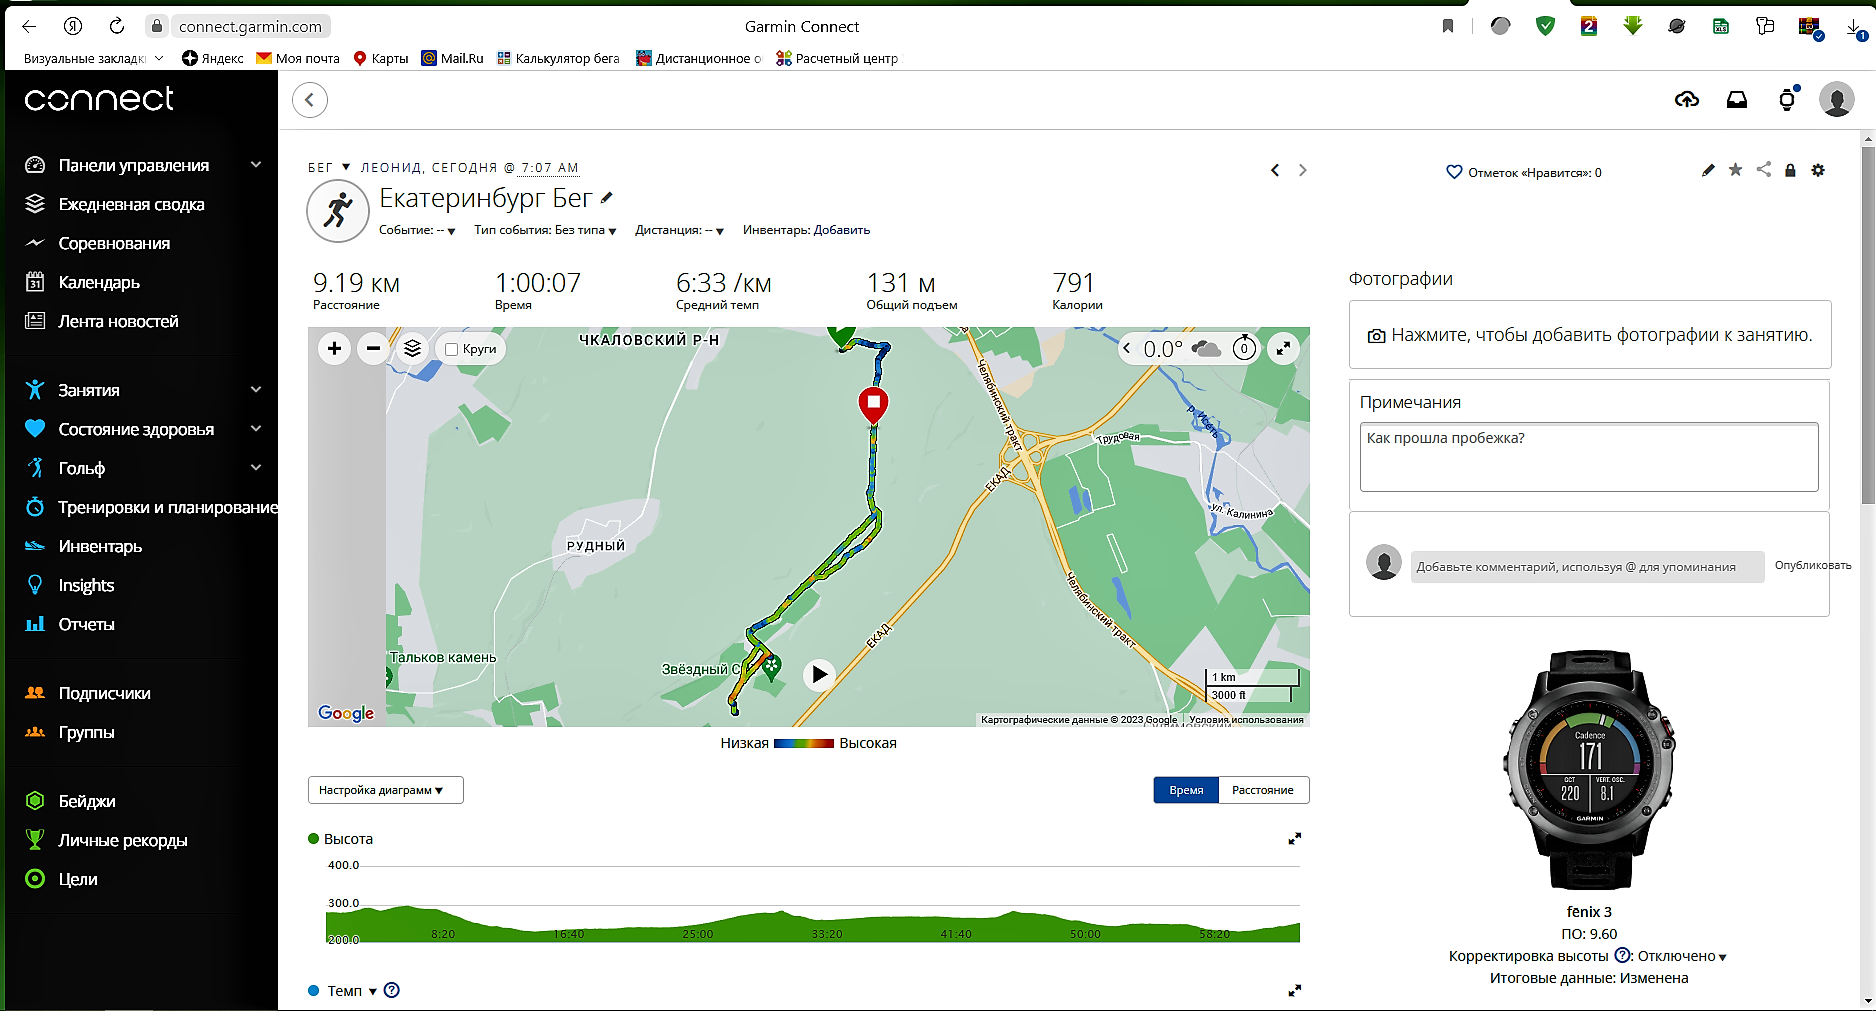The width and height of the screenshot is (1876, 1011).
Task: Open Соревнования in the sidebar
Action: 114,243
